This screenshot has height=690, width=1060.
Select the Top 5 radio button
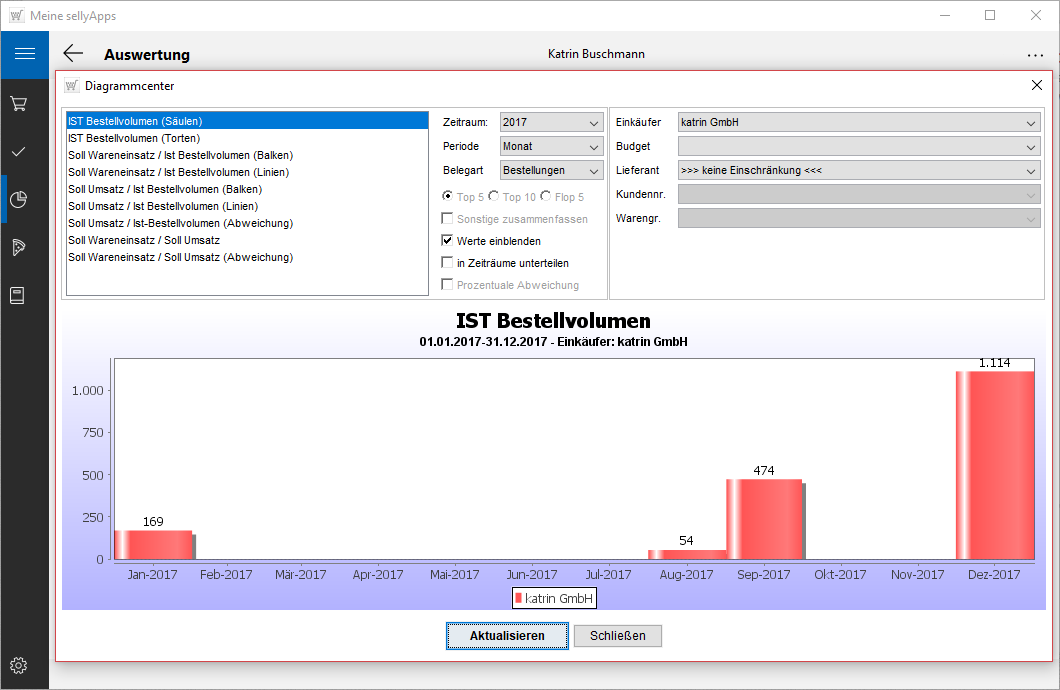pos(447,197)
